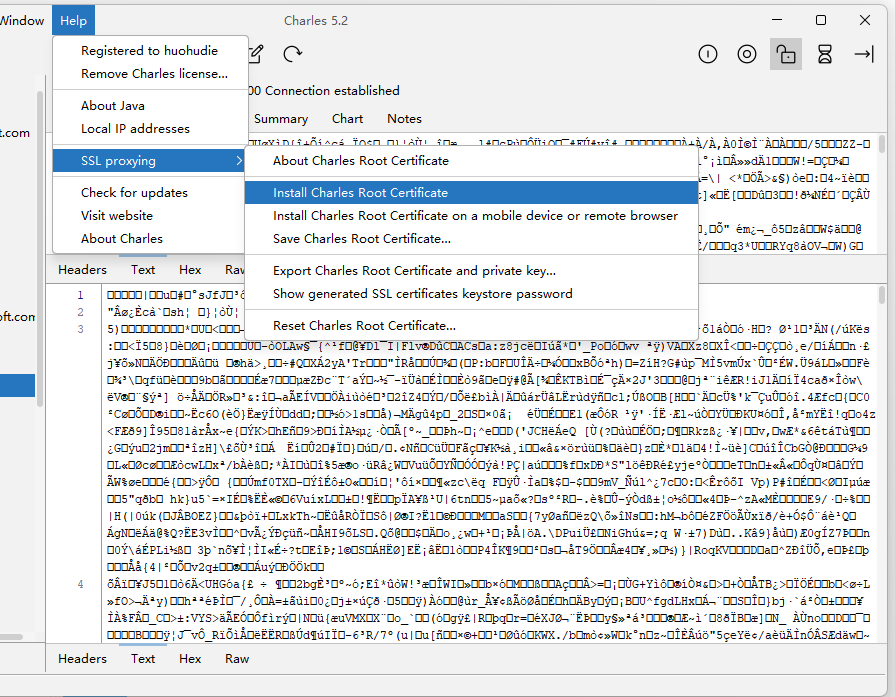Select Visit website menu item

pos(117,216)
